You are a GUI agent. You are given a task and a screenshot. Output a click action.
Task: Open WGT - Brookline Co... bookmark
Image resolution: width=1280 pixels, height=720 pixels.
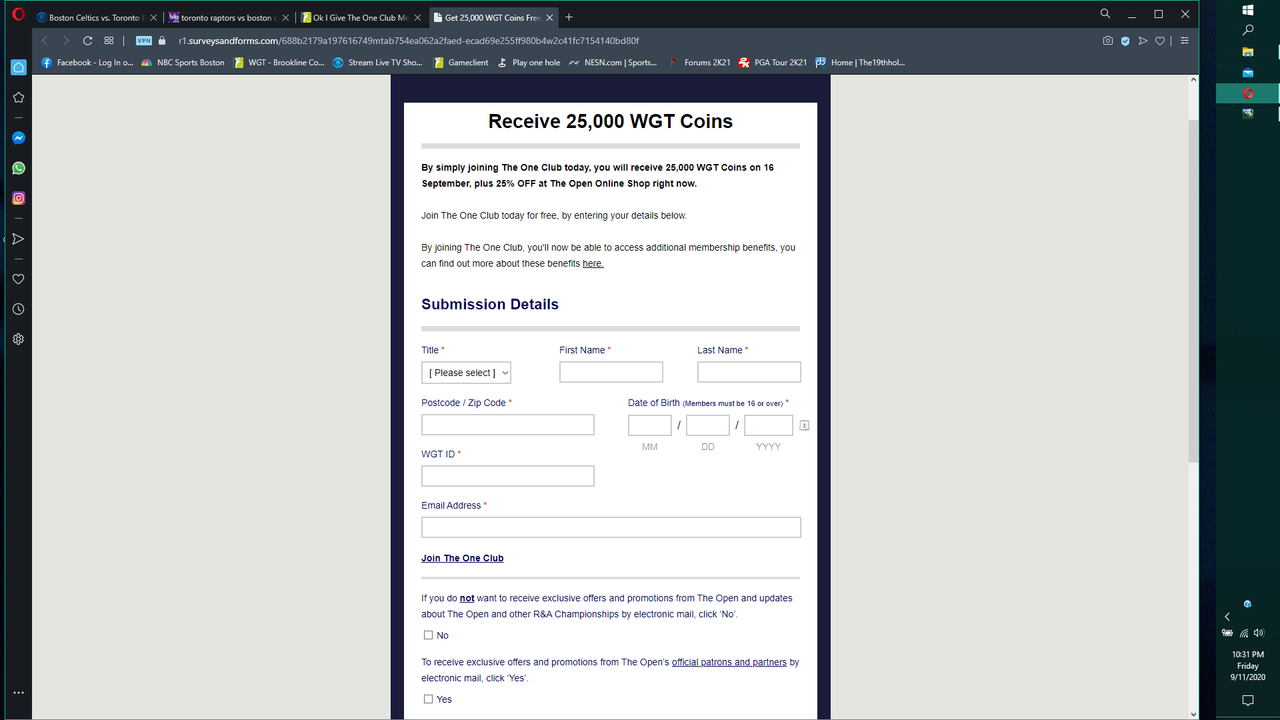[279, 62]
